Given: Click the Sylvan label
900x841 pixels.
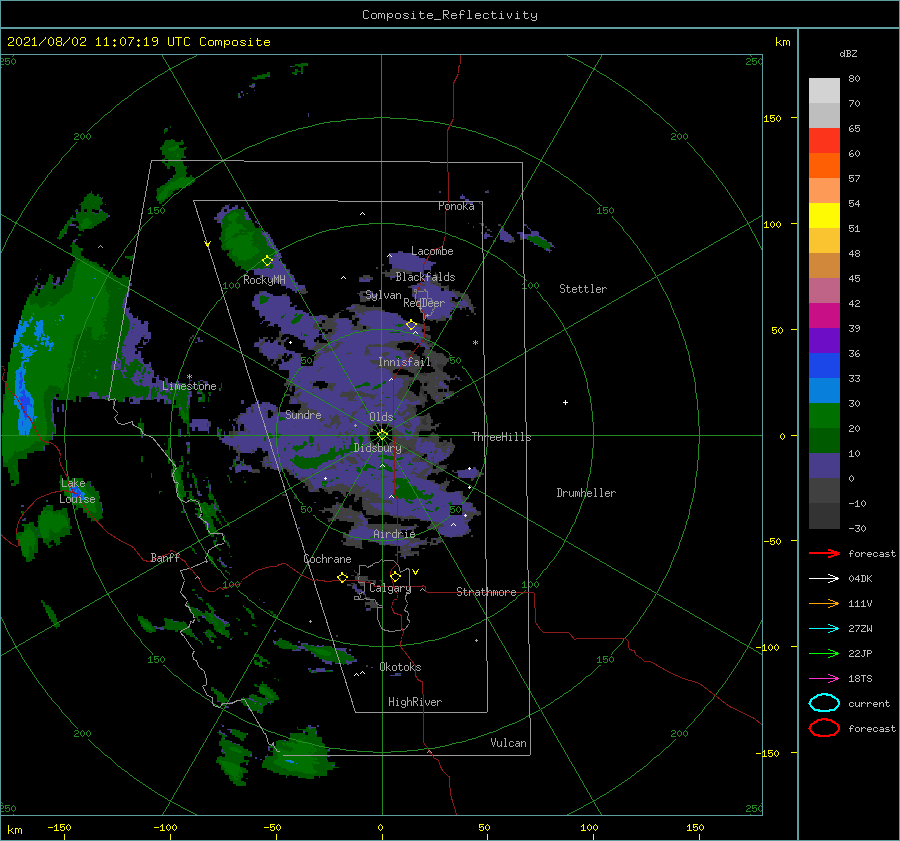Looking at the screenshot, I should click(x=383, y=295).
